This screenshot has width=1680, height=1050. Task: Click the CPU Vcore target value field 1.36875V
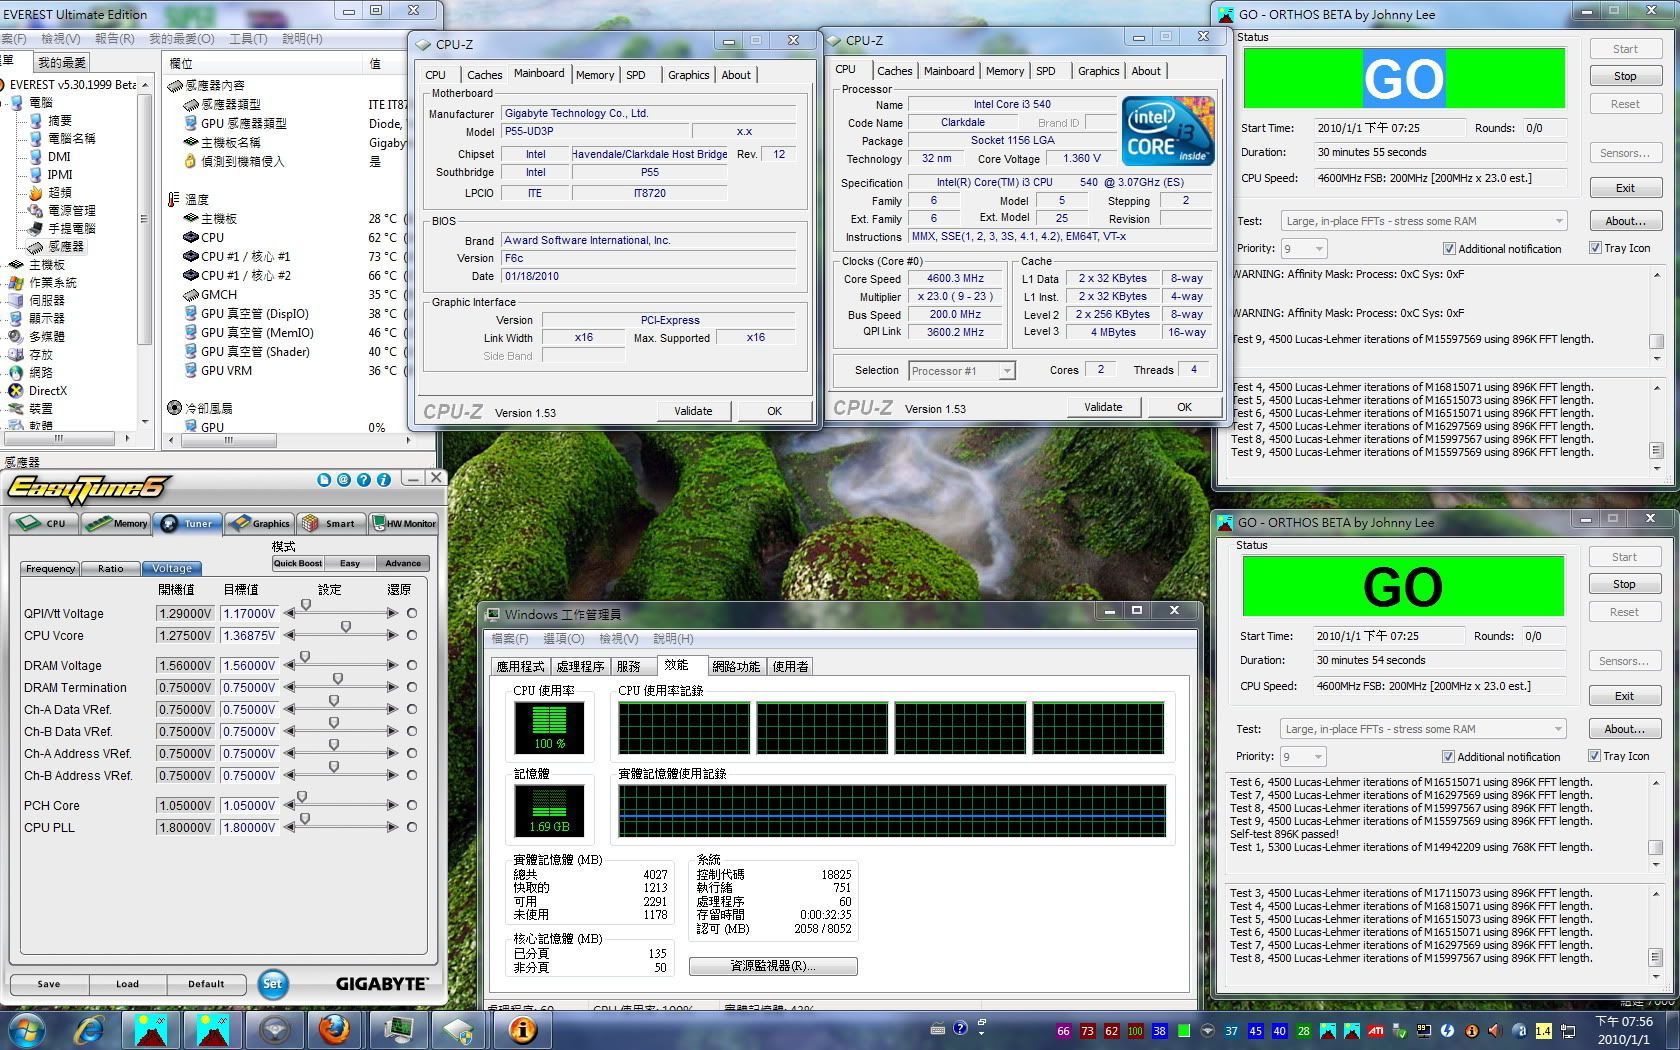249,635
